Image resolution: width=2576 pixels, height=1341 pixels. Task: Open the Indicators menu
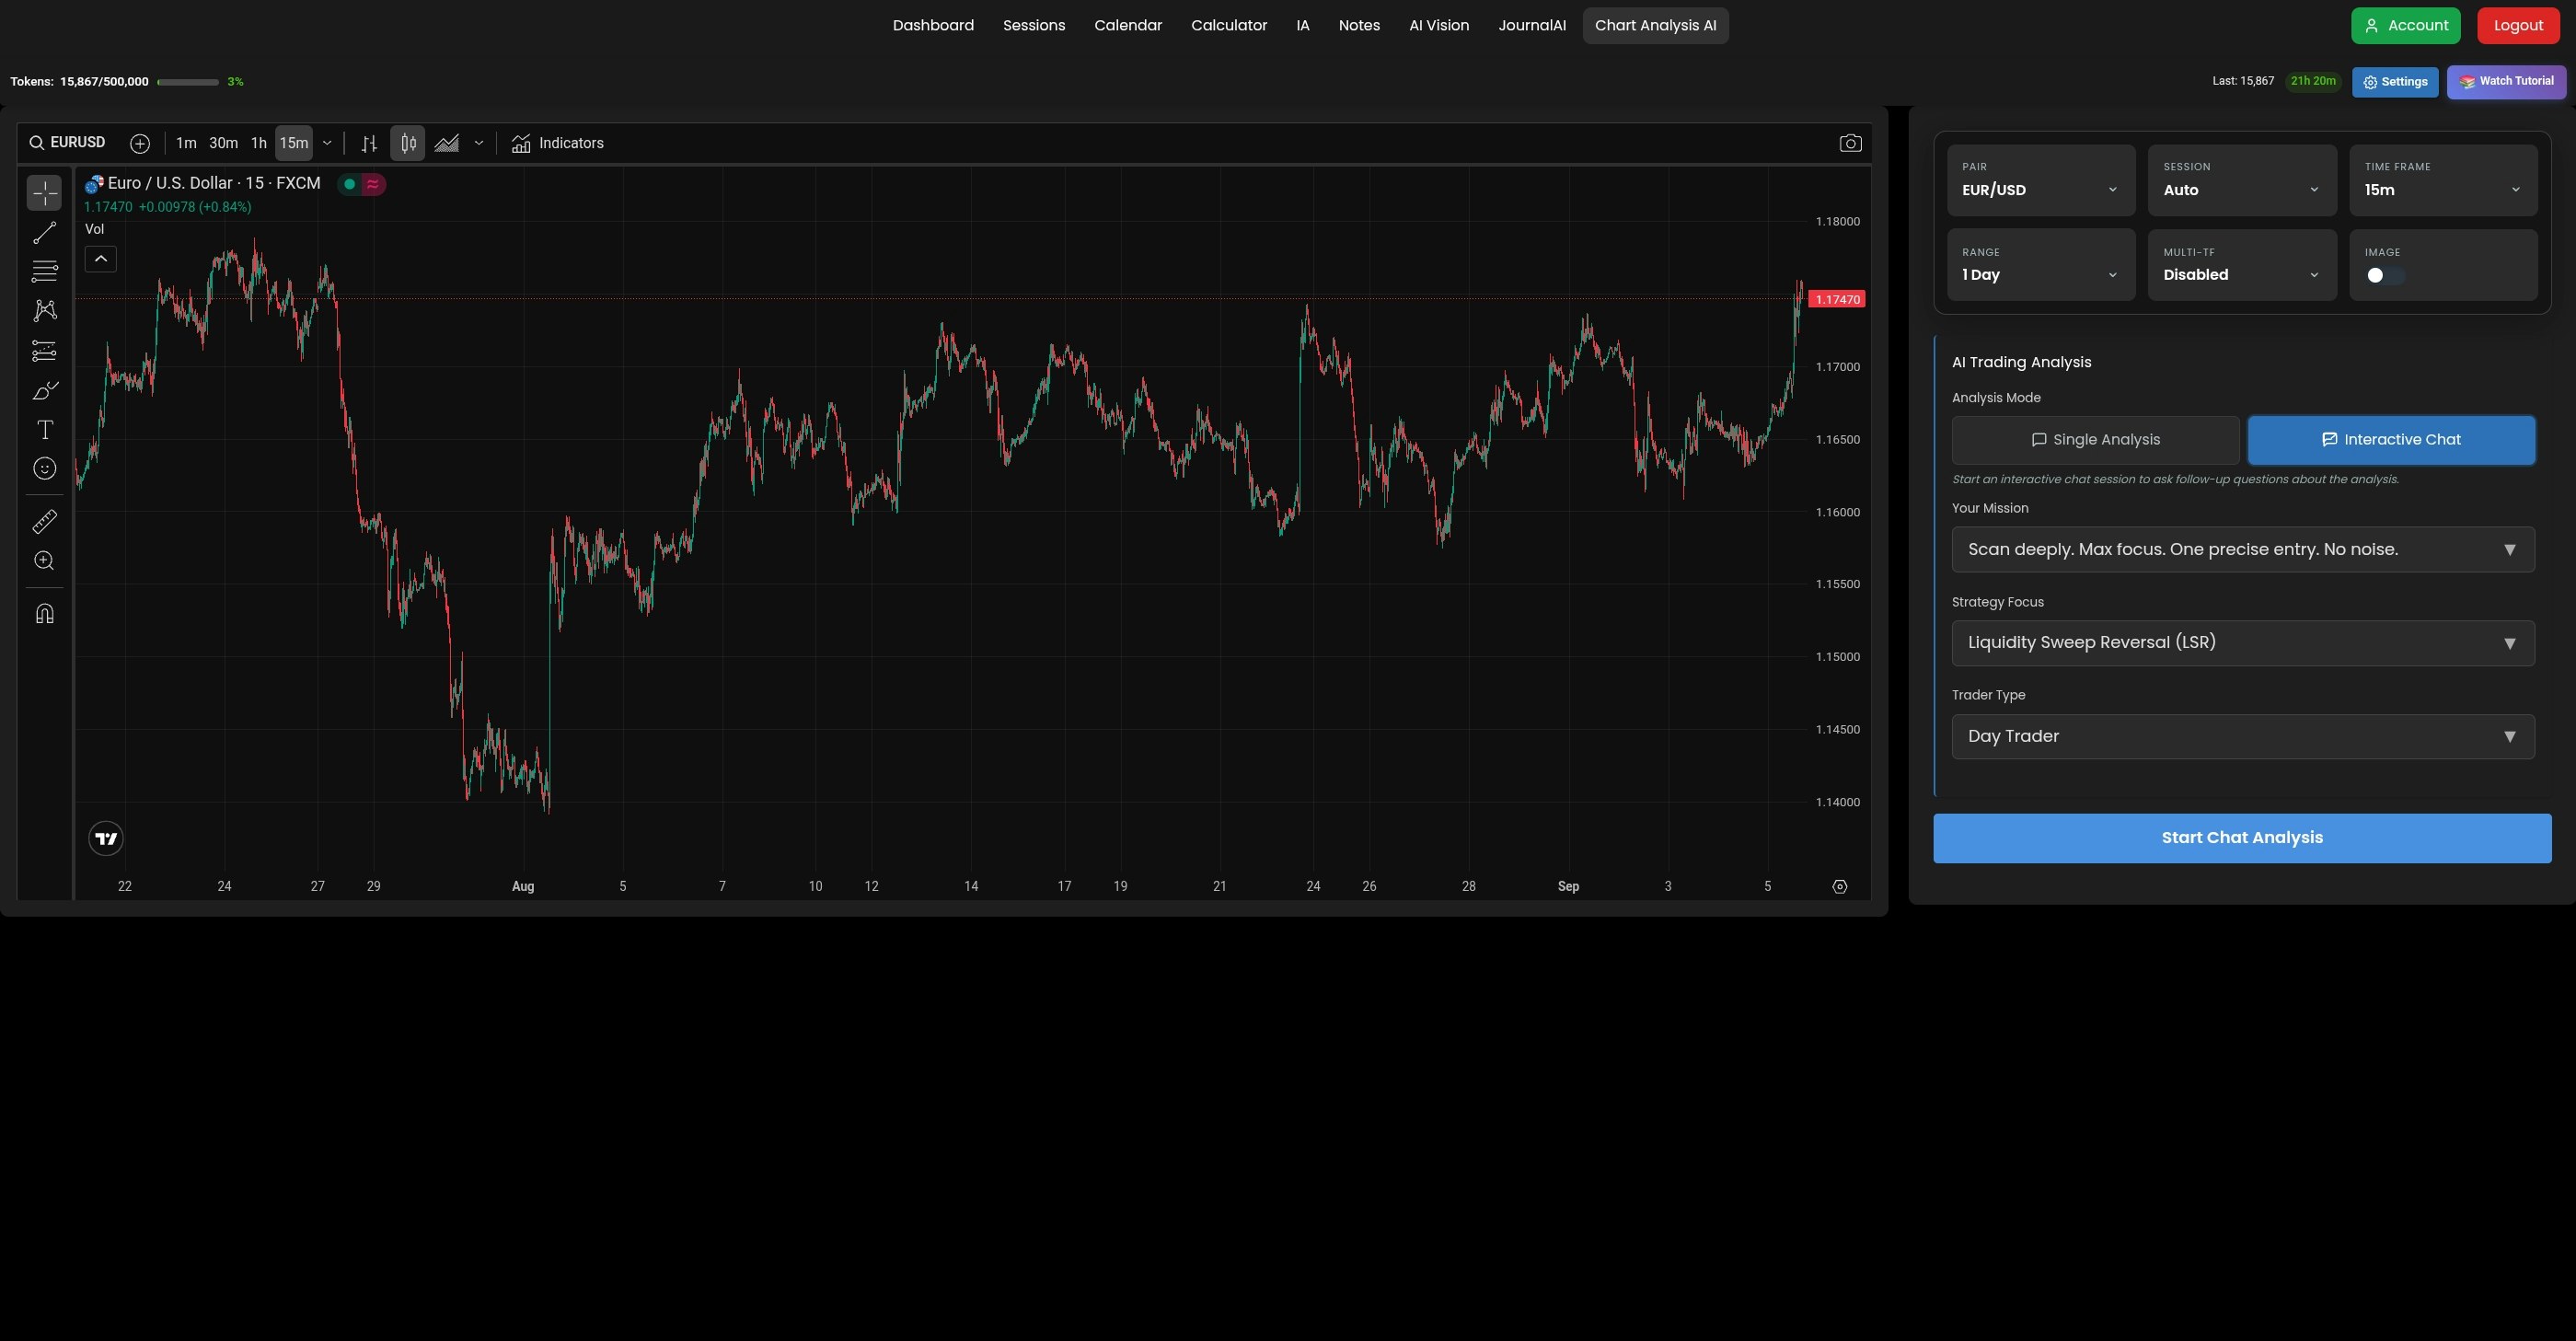pos(557,144)
